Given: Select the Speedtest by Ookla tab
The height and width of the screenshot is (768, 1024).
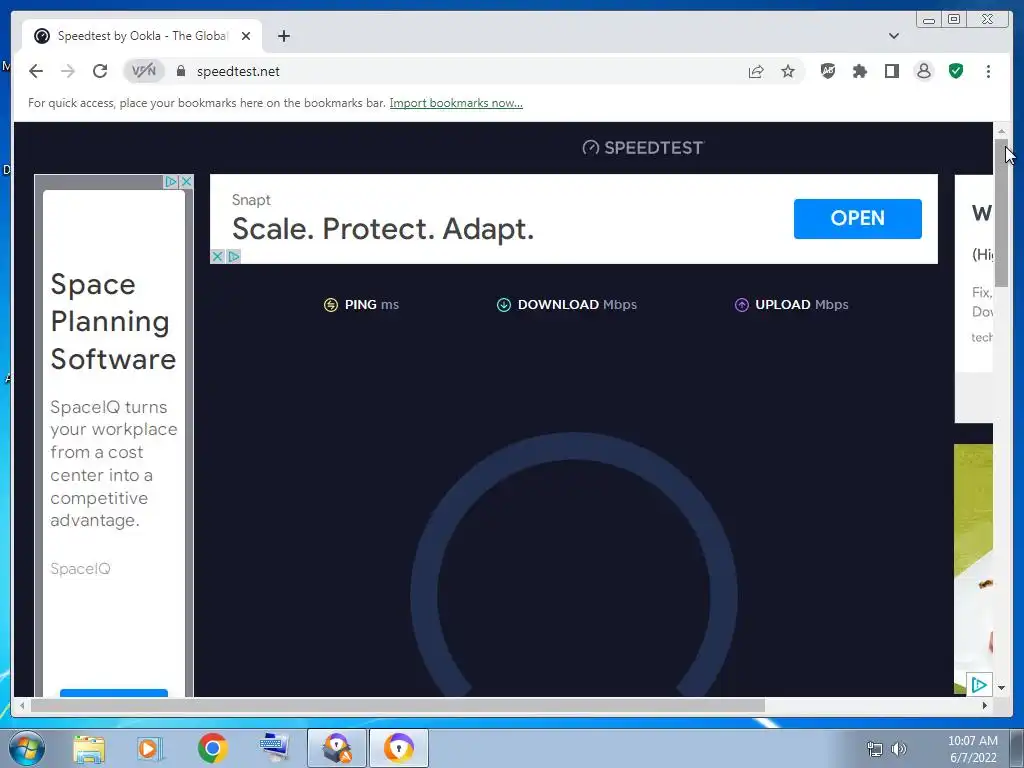Looking at the screenshot, I should click(x=142, y=36).
